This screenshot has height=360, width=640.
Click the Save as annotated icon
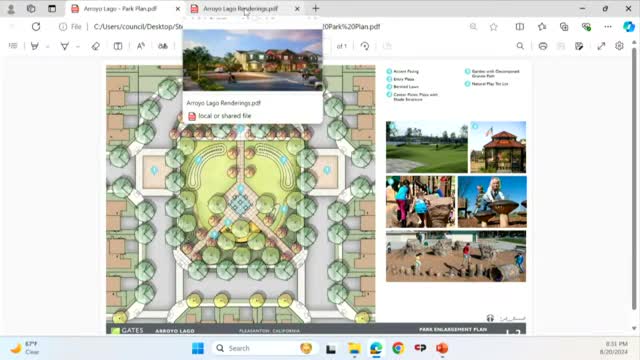pyautogui.click(x=579, y=46)
